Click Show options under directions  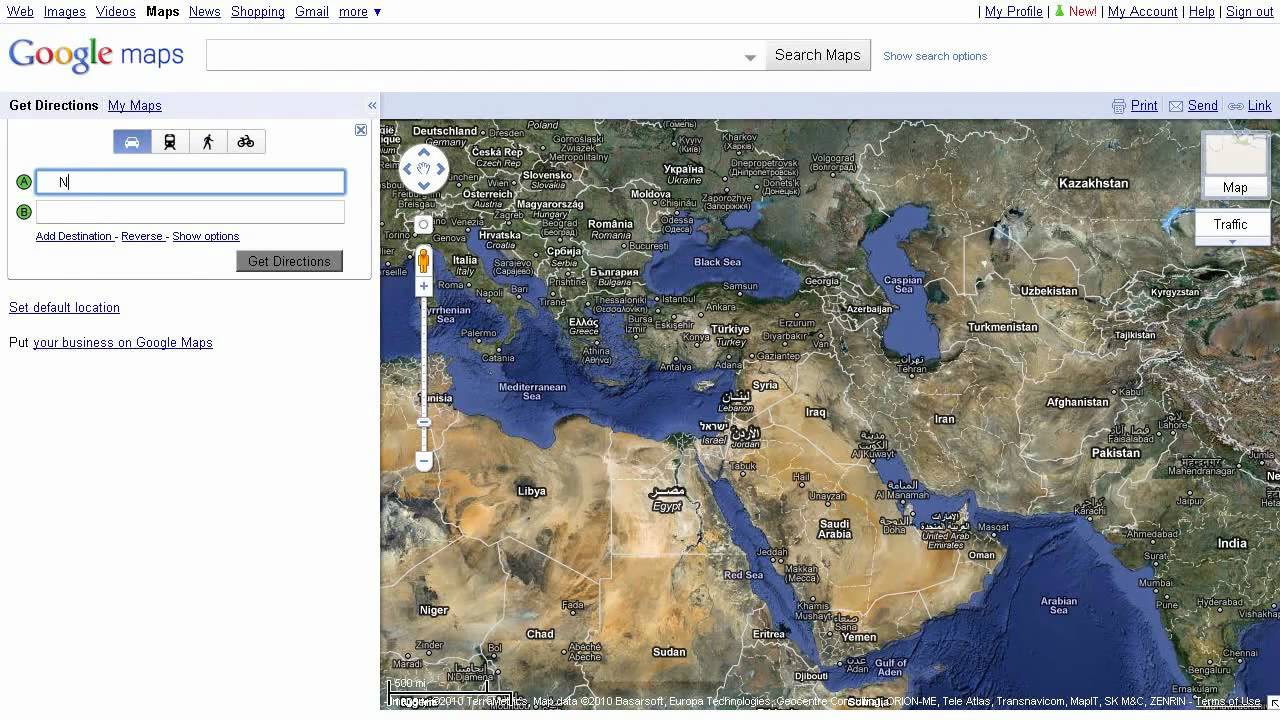click(206, 236)
